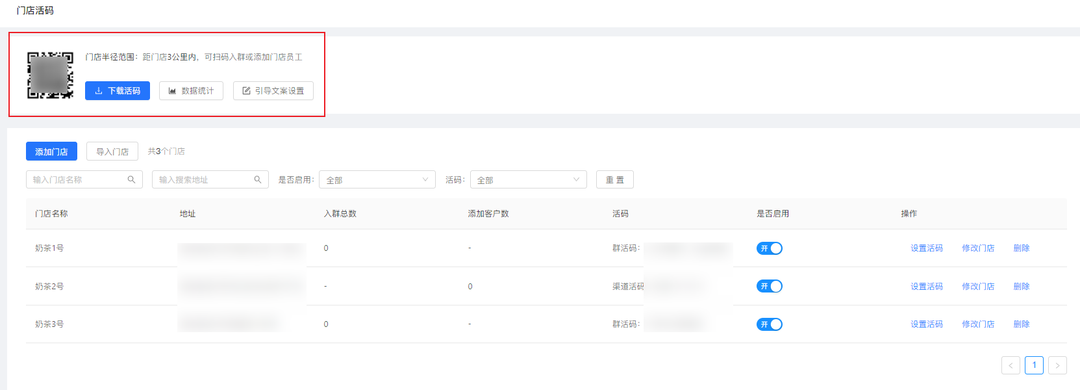Click the 门店活码 page title

pyautogui.click(x=34, y=11)
